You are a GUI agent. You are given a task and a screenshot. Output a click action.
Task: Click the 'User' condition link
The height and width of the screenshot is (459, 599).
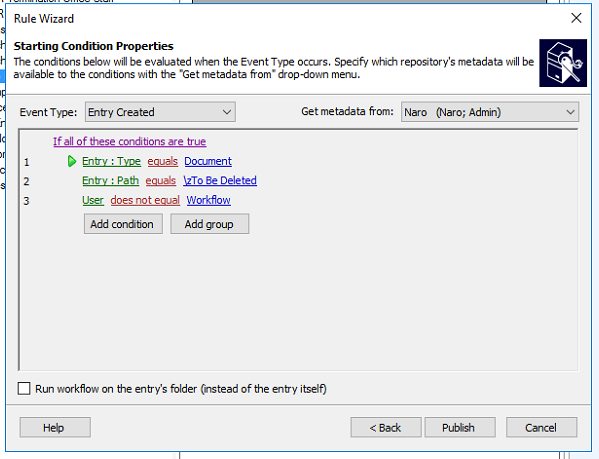93,200
